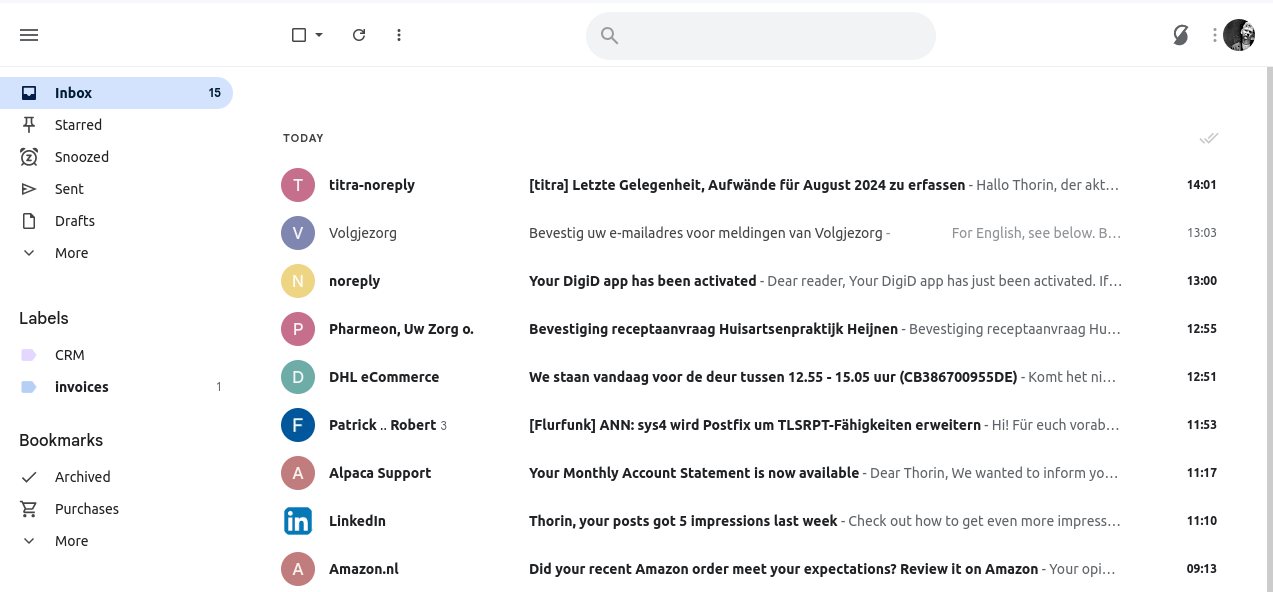
Task: Expand More under Bookmarks section
Action: coord(71,541)
